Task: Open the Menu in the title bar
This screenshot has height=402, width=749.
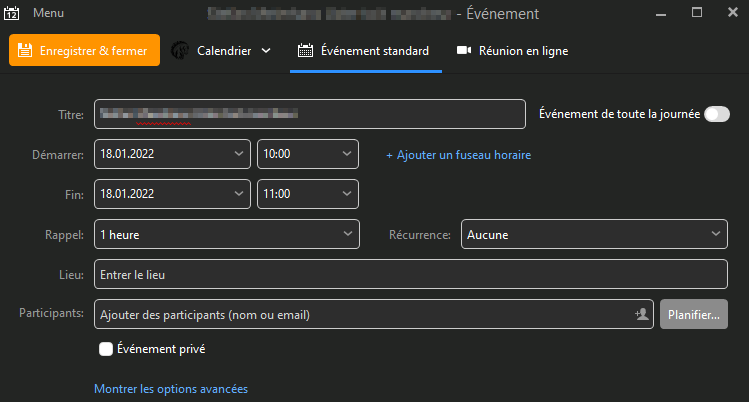Action: coord(47,14)
